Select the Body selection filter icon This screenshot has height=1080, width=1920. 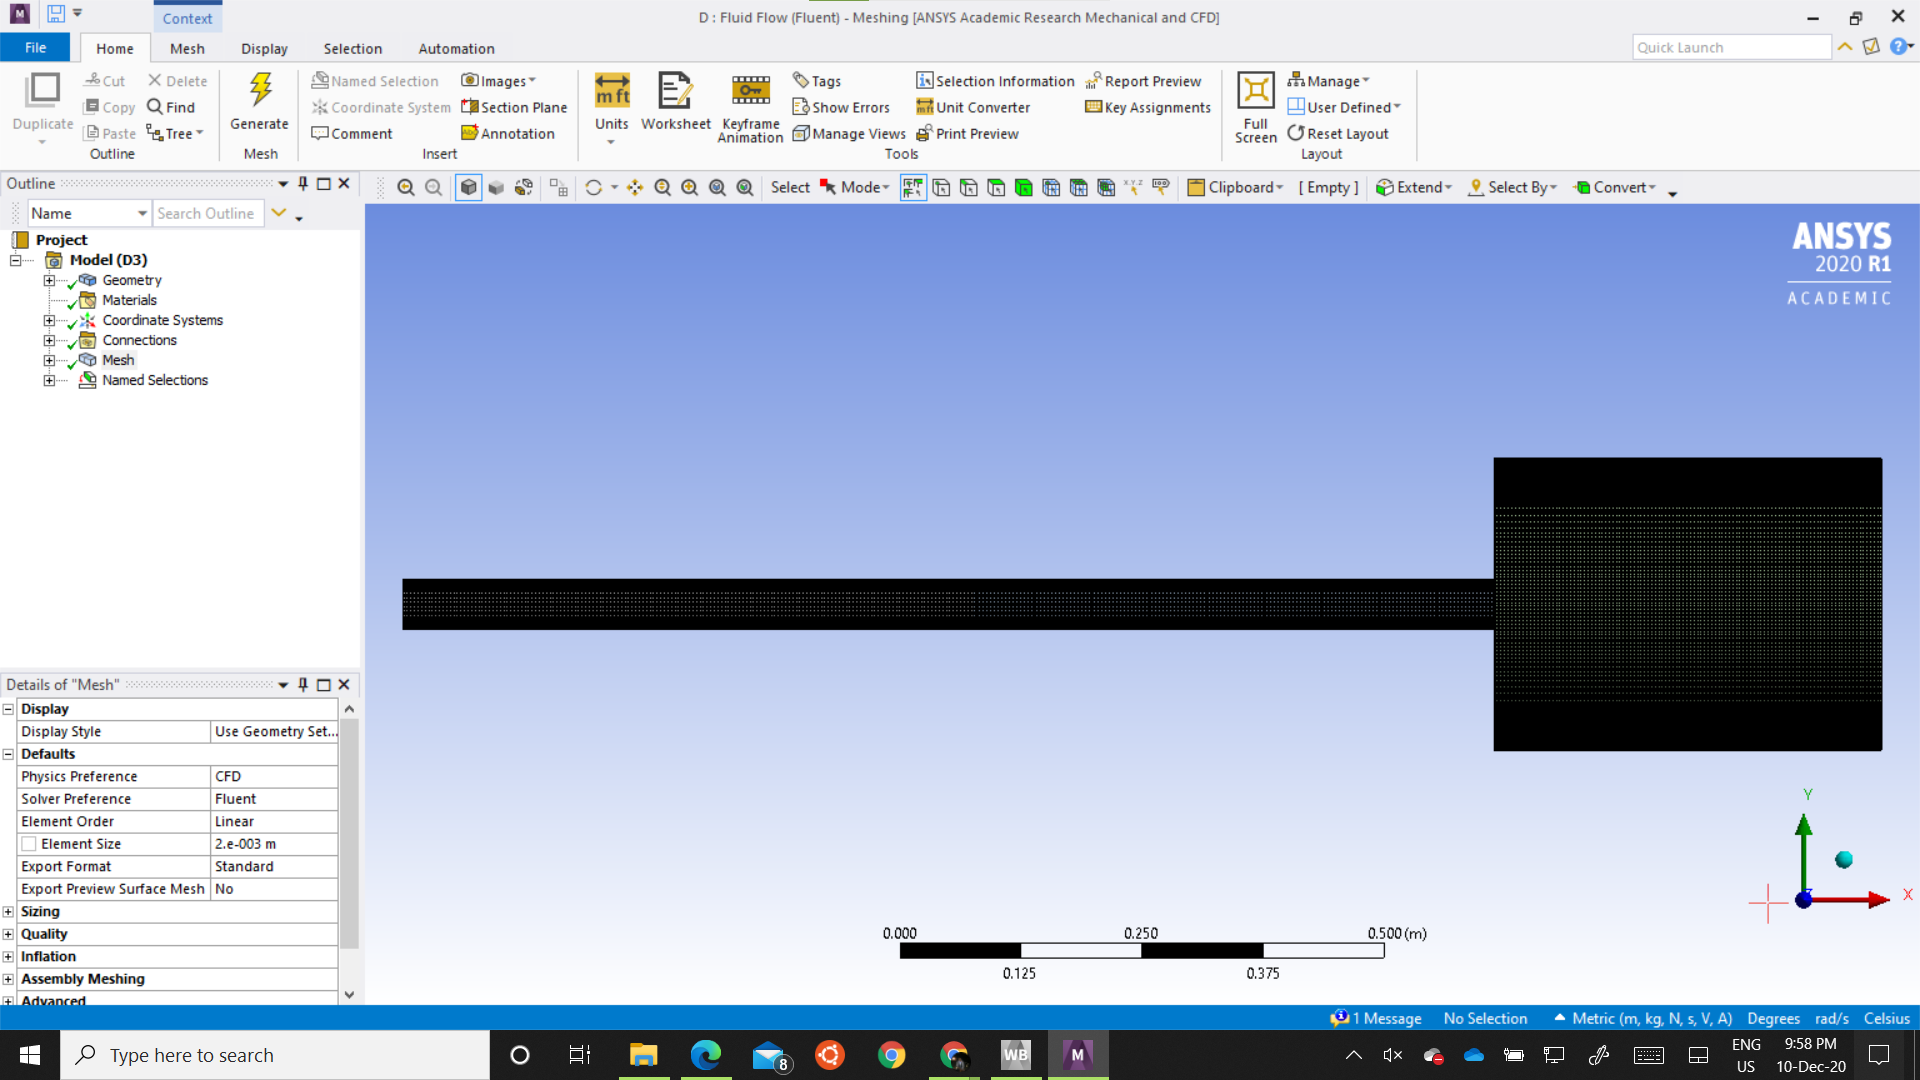1023,187
